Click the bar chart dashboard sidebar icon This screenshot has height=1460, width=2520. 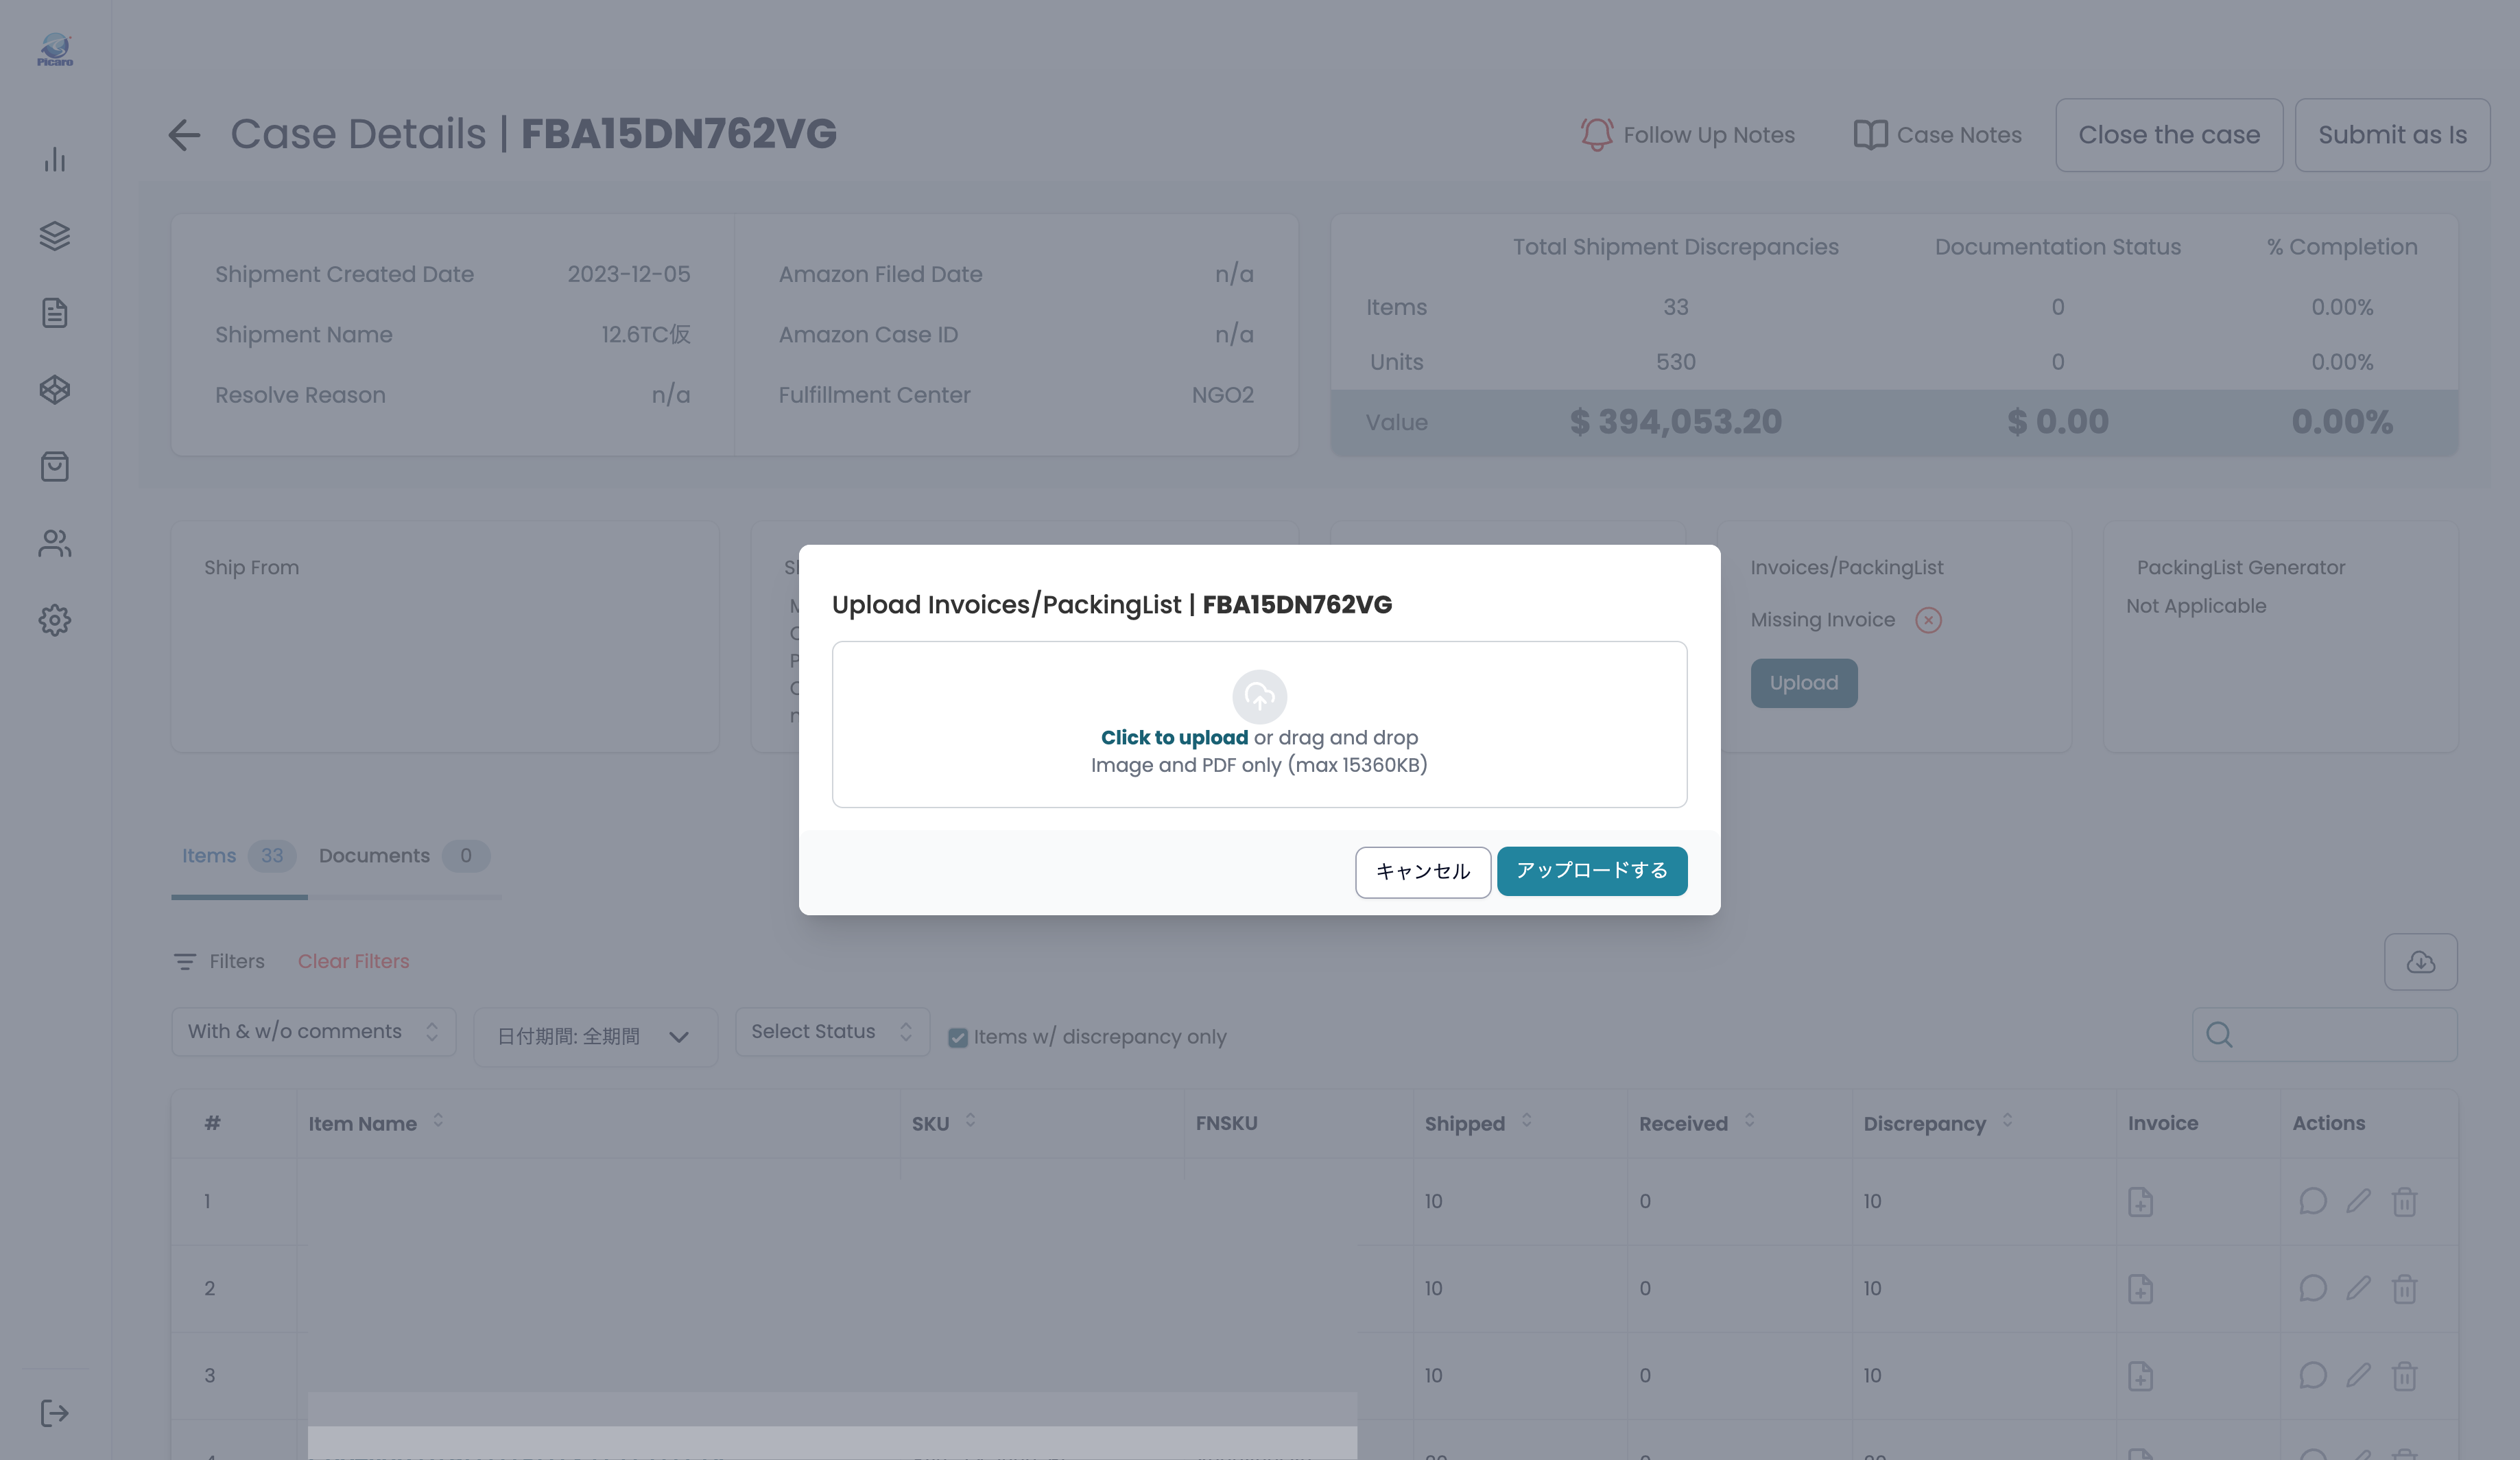tap(55, 160)
